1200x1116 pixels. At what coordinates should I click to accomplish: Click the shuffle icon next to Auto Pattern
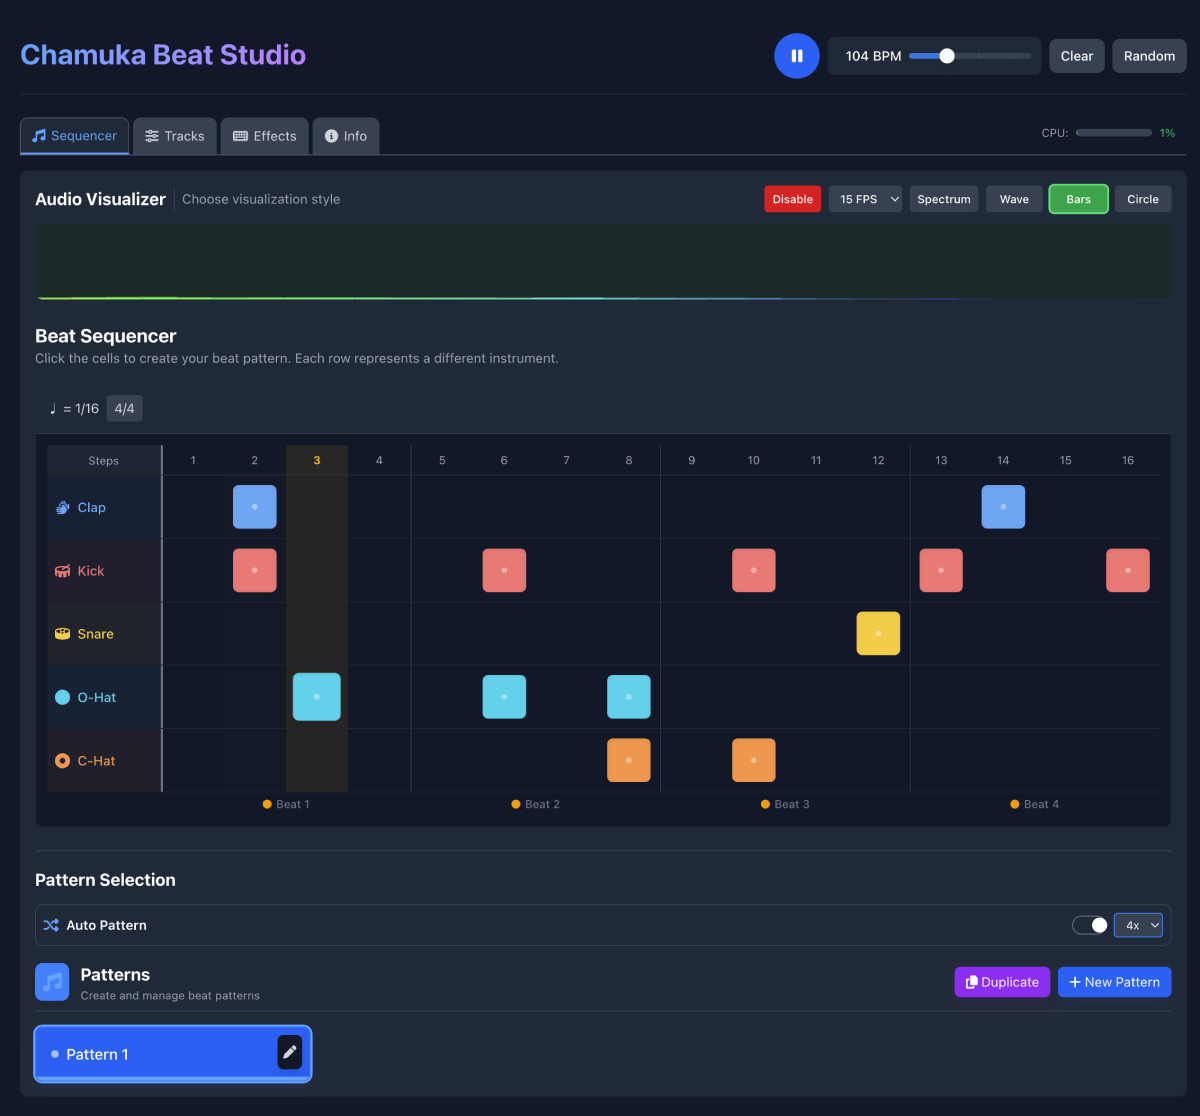[51, 925]
